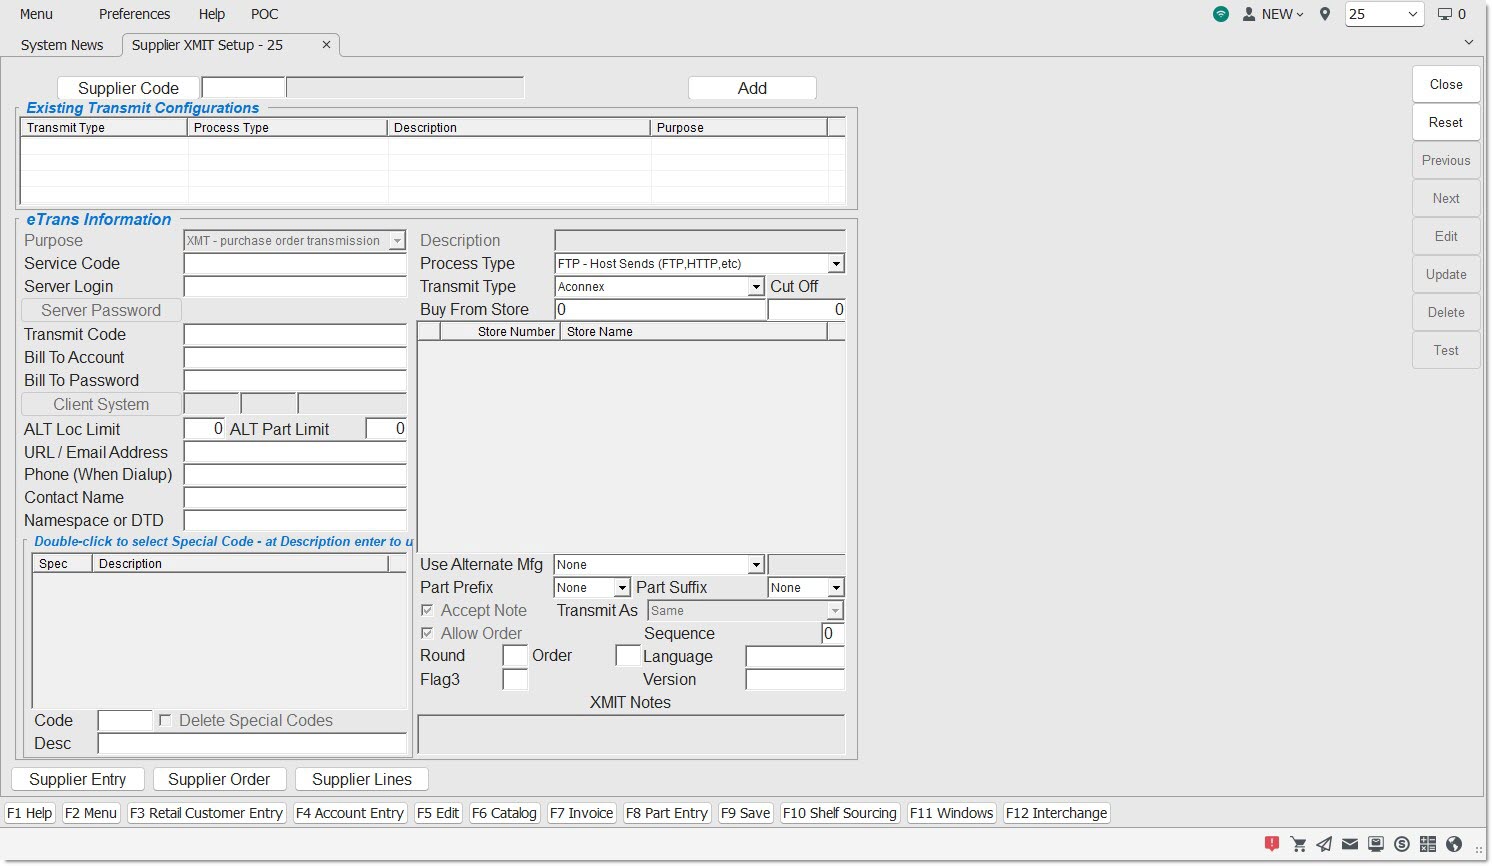The width and height of the screenshot is (1492, 866).
Task: Click the green Wi-Fi connection icon
Action: pos(1221,14)
